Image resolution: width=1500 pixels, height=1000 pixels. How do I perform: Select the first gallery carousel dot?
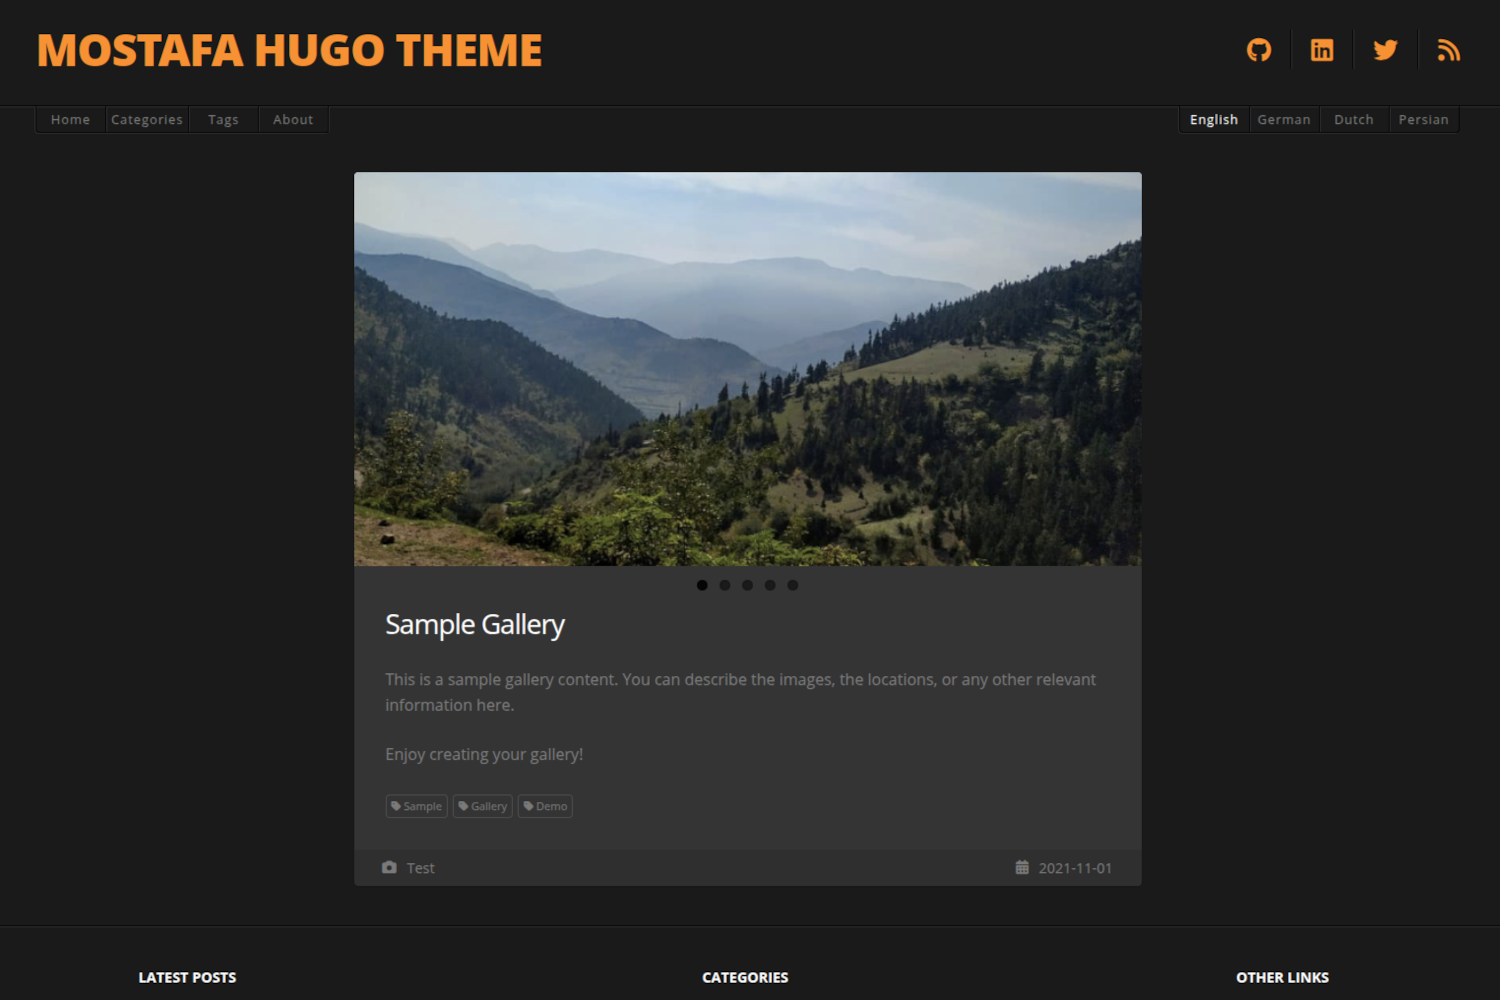click(702, 585)
